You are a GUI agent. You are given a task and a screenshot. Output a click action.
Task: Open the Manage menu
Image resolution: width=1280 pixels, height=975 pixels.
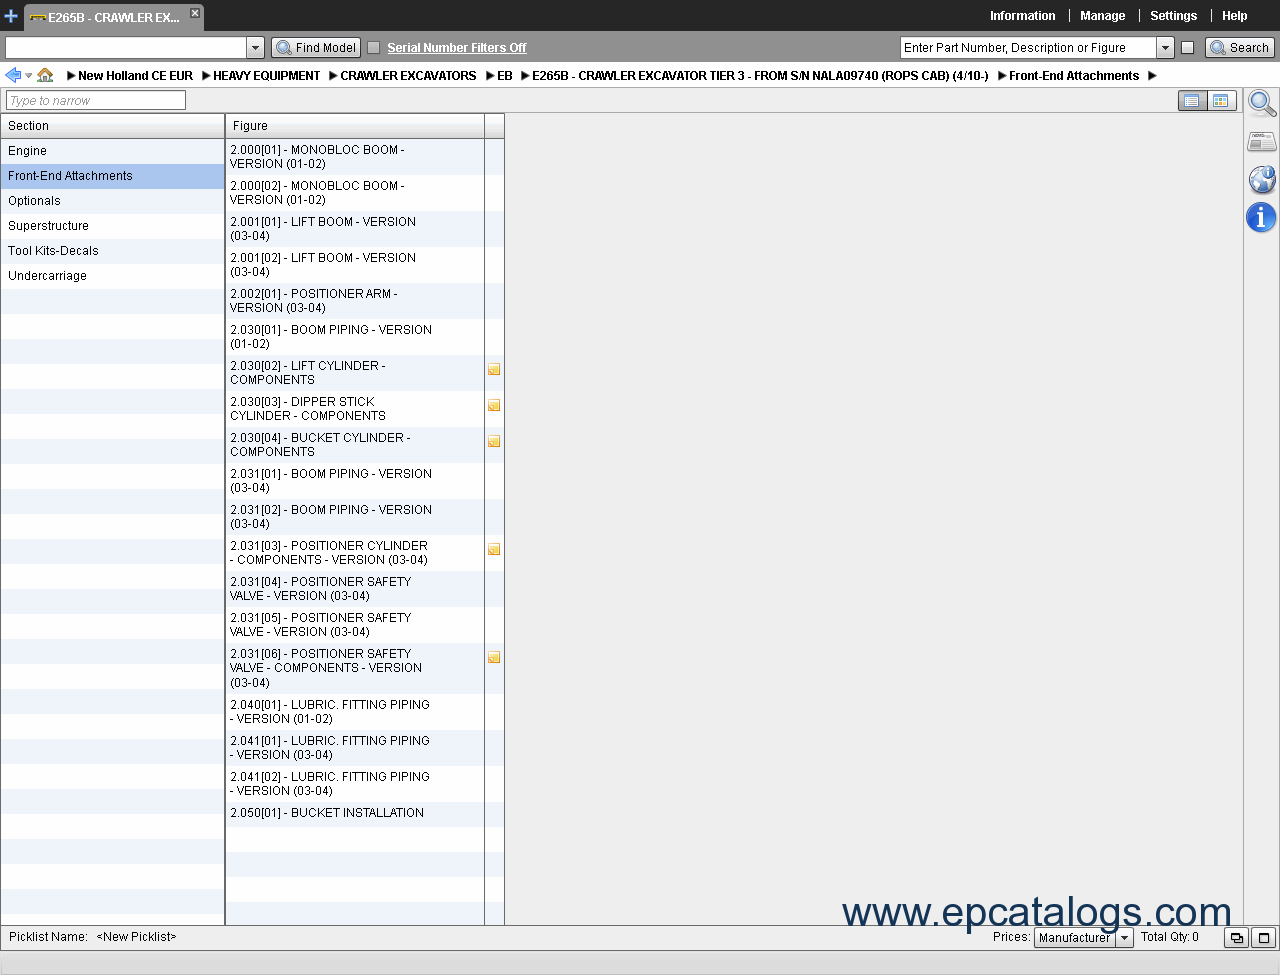point(1102,16)
